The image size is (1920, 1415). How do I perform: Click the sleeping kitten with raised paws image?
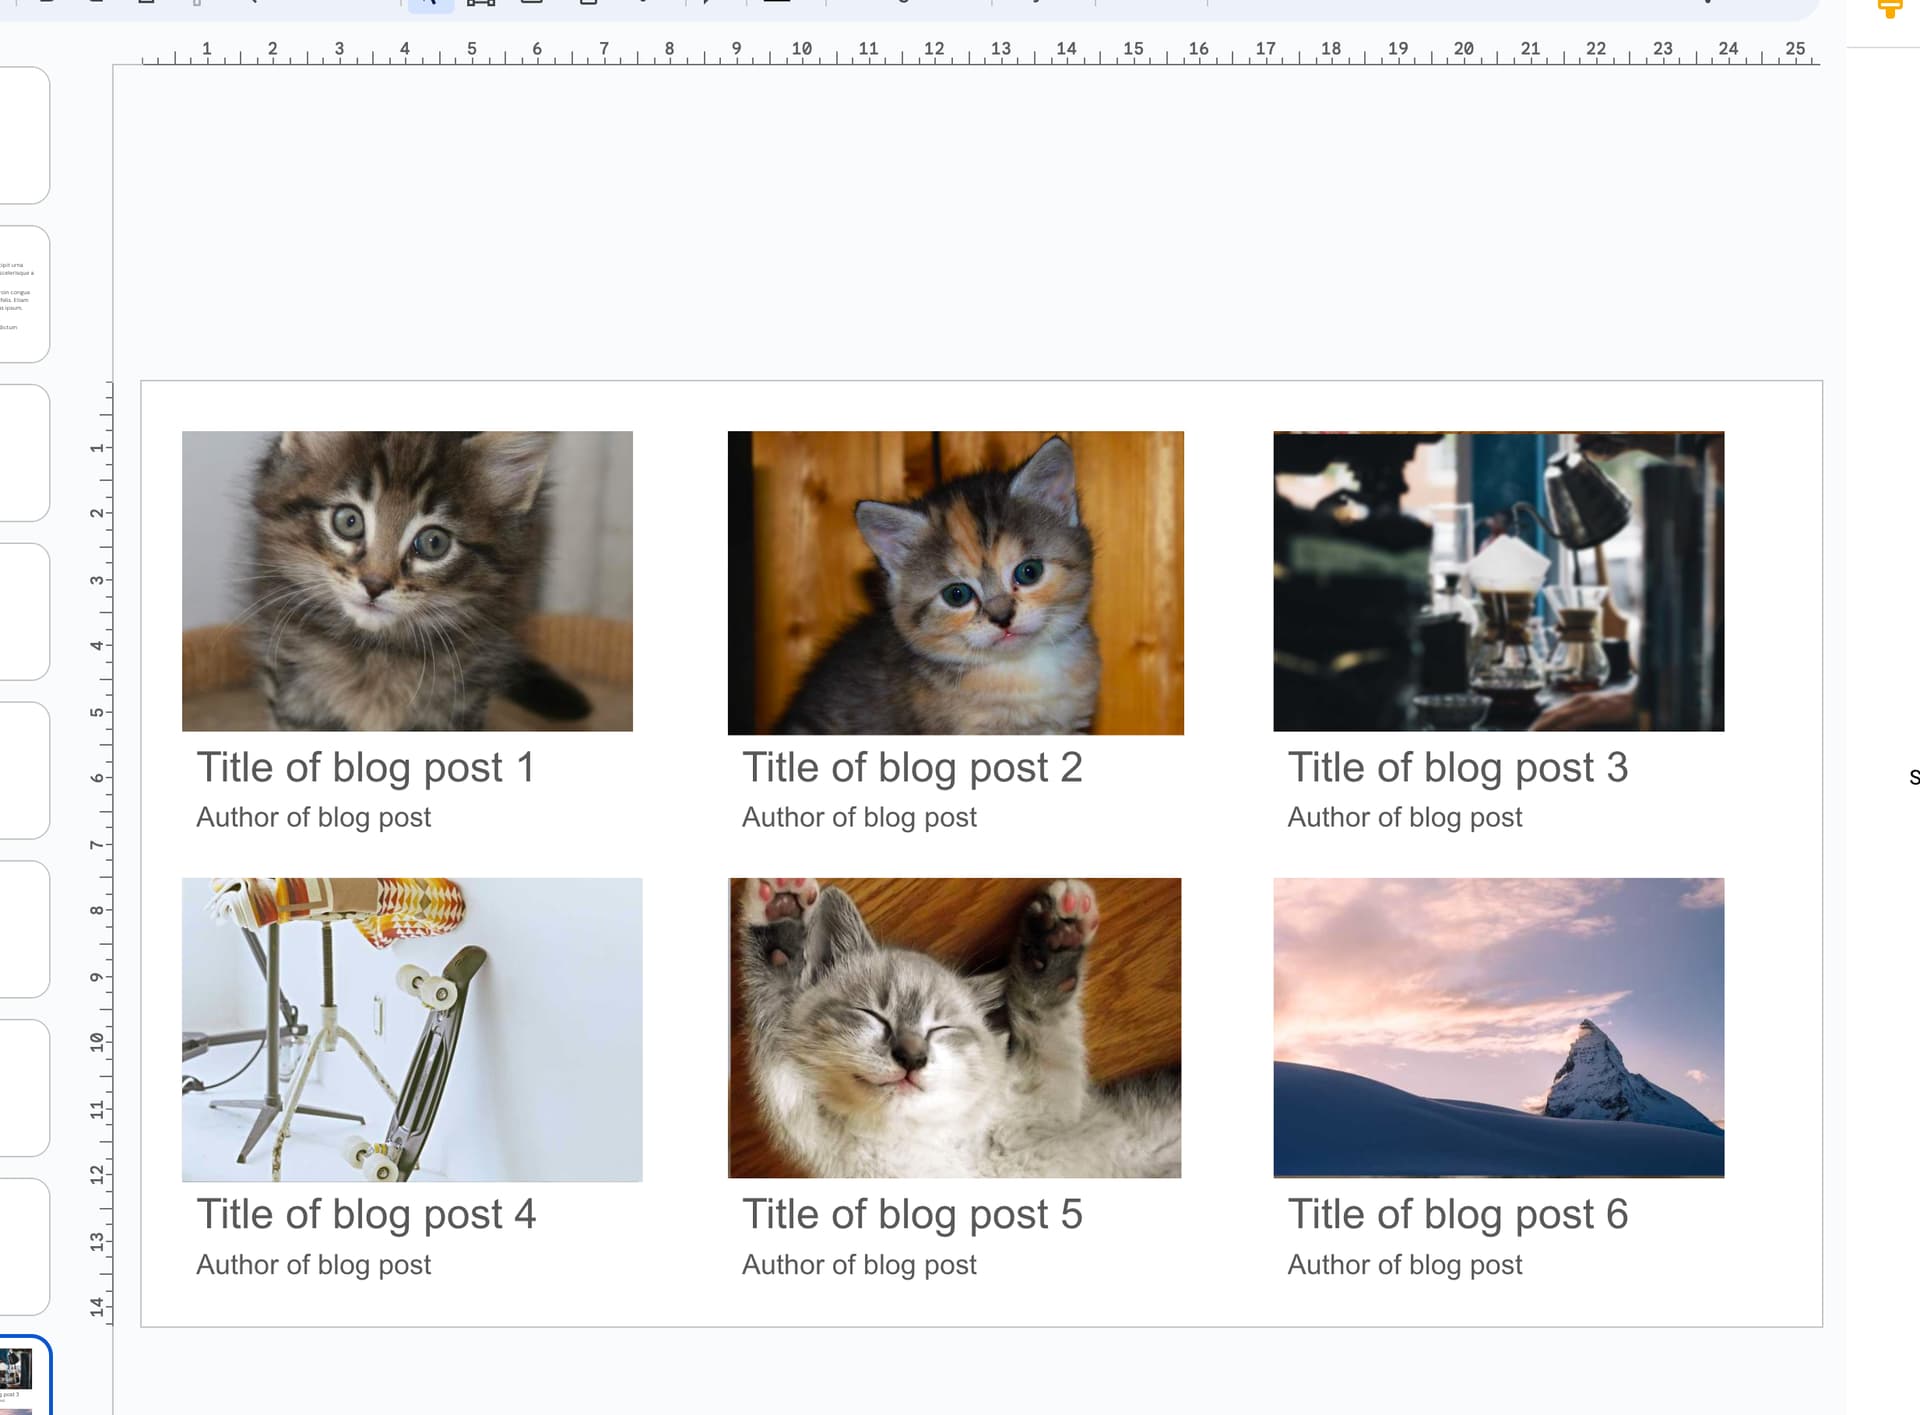[x=954, y=1027]
